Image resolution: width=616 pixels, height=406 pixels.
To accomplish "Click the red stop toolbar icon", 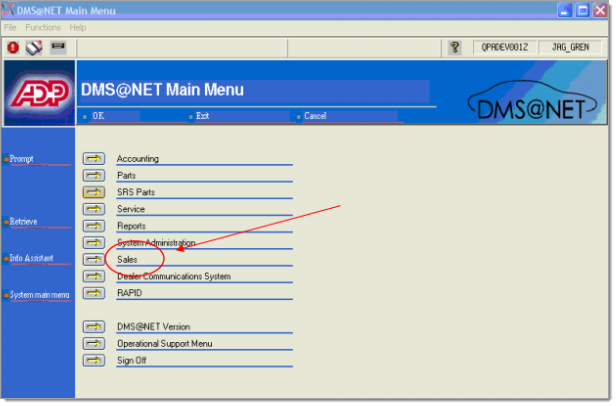I will [x=13, y=48].
